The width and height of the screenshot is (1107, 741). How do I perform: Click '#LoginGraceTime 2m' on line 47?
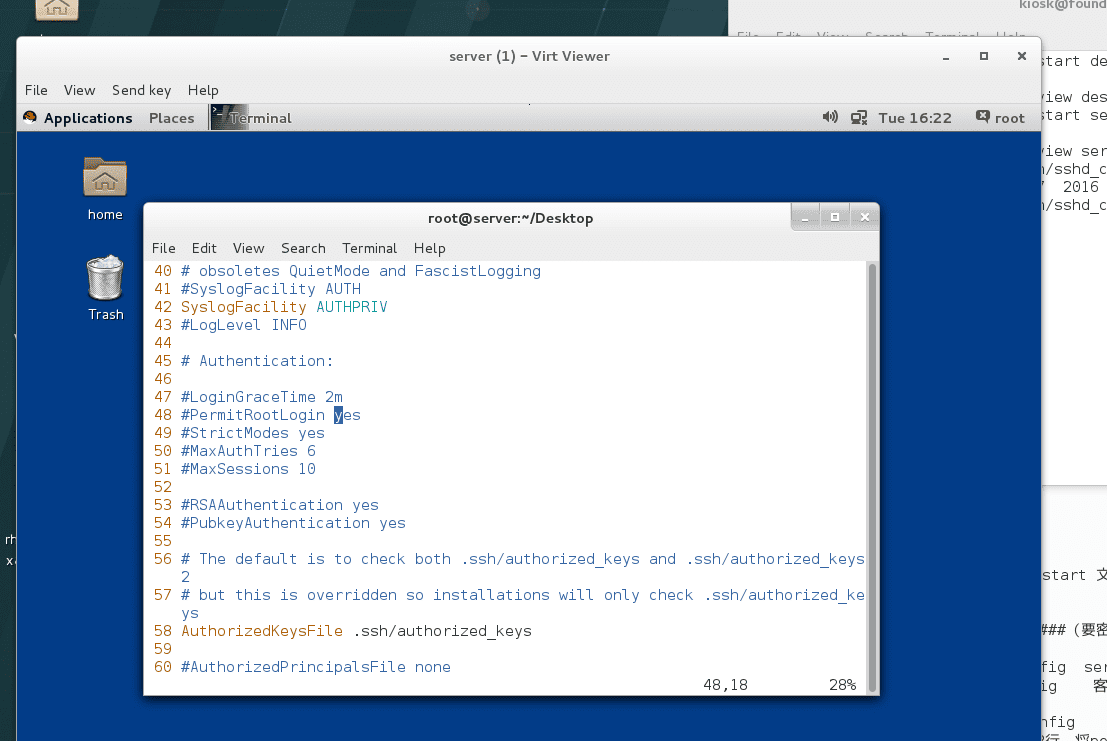(262, 397)
